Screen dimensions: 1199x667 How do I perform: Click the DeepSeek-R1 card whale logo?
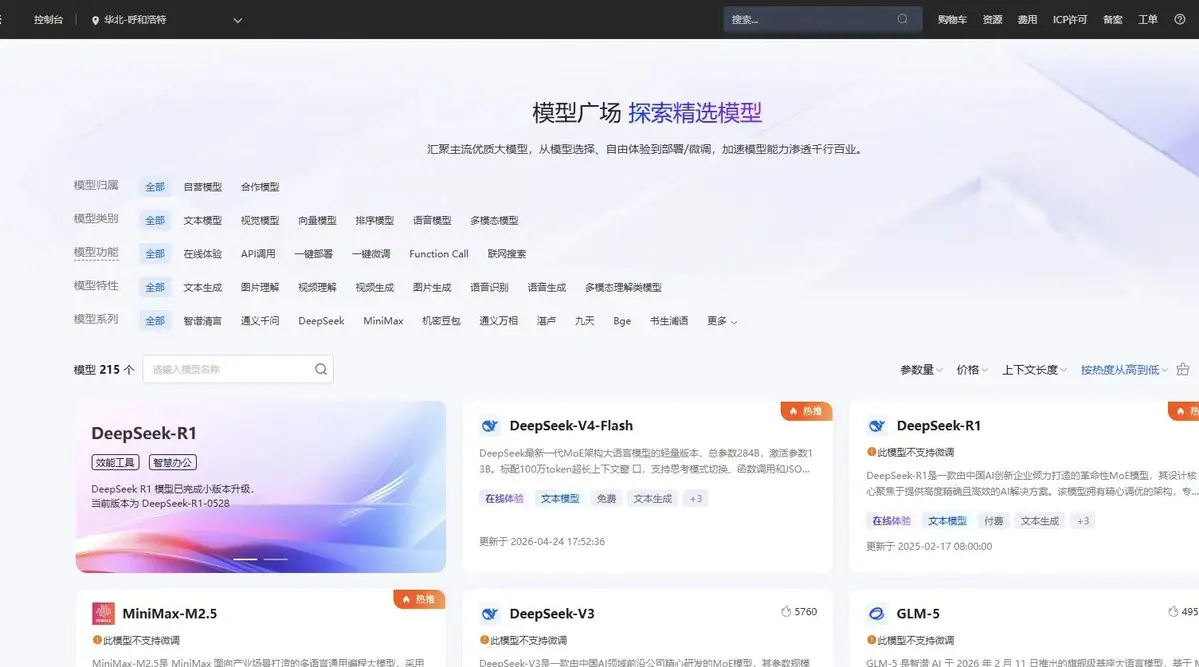click(x=877, y=425)
